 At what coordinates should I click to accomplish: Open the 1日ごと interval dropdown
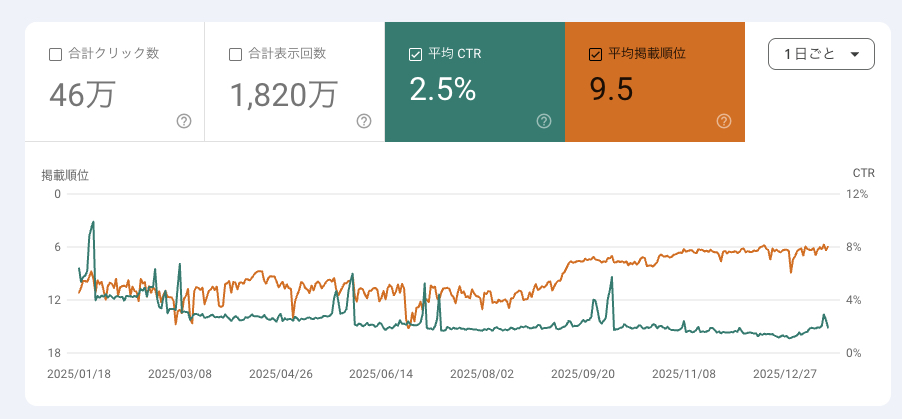coord(821,54)
